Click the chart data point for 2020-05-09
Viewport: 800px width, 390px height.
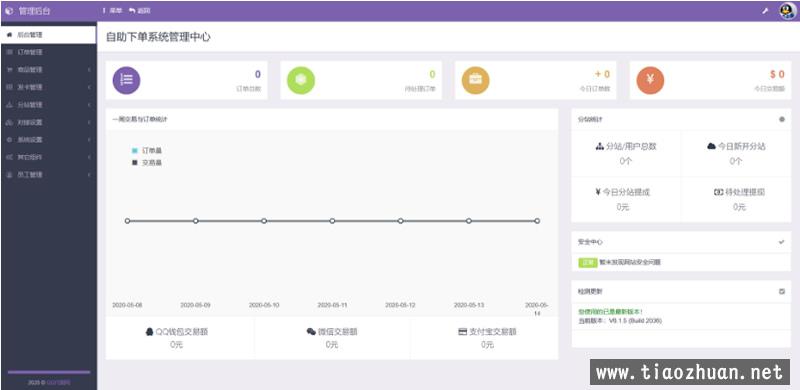click(x=195, y=221)
